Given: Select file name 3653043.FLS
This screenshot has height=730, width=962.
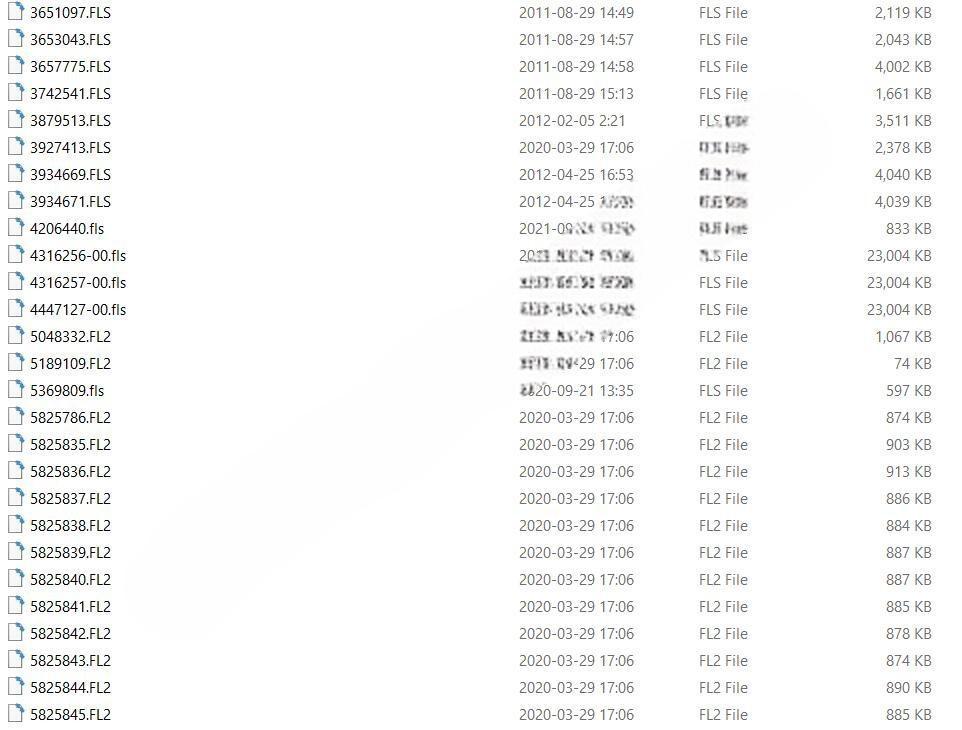Looking at the screenshot, I should [71, 40].
